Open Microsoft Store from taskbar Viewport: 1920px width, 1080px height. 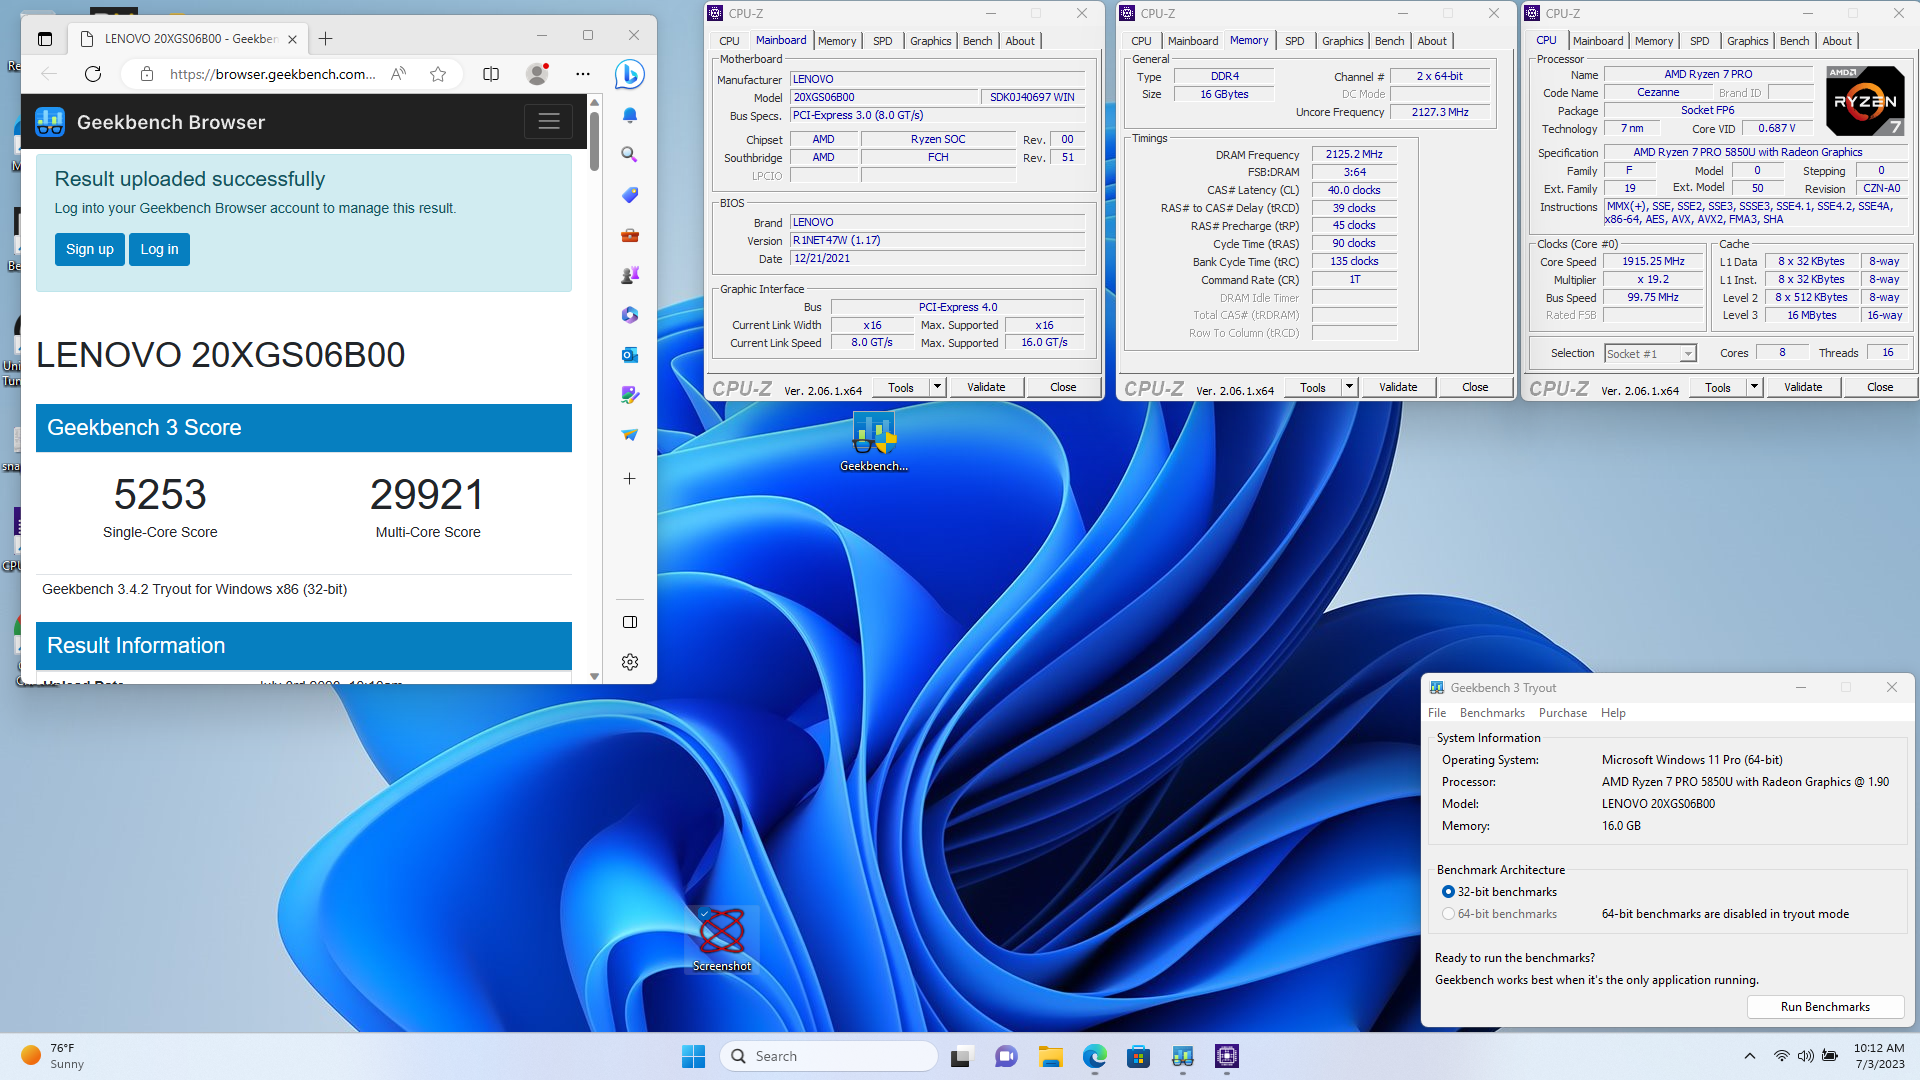pos(1138,1056)
